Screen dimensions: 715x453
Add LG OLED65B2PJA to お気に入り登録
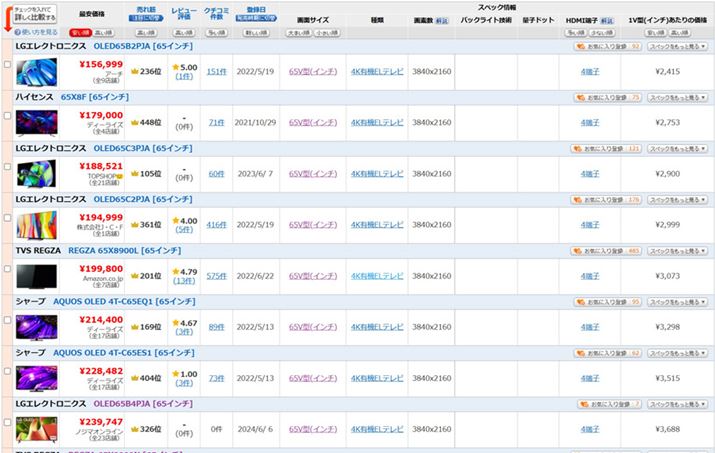(x=607, y=46)
